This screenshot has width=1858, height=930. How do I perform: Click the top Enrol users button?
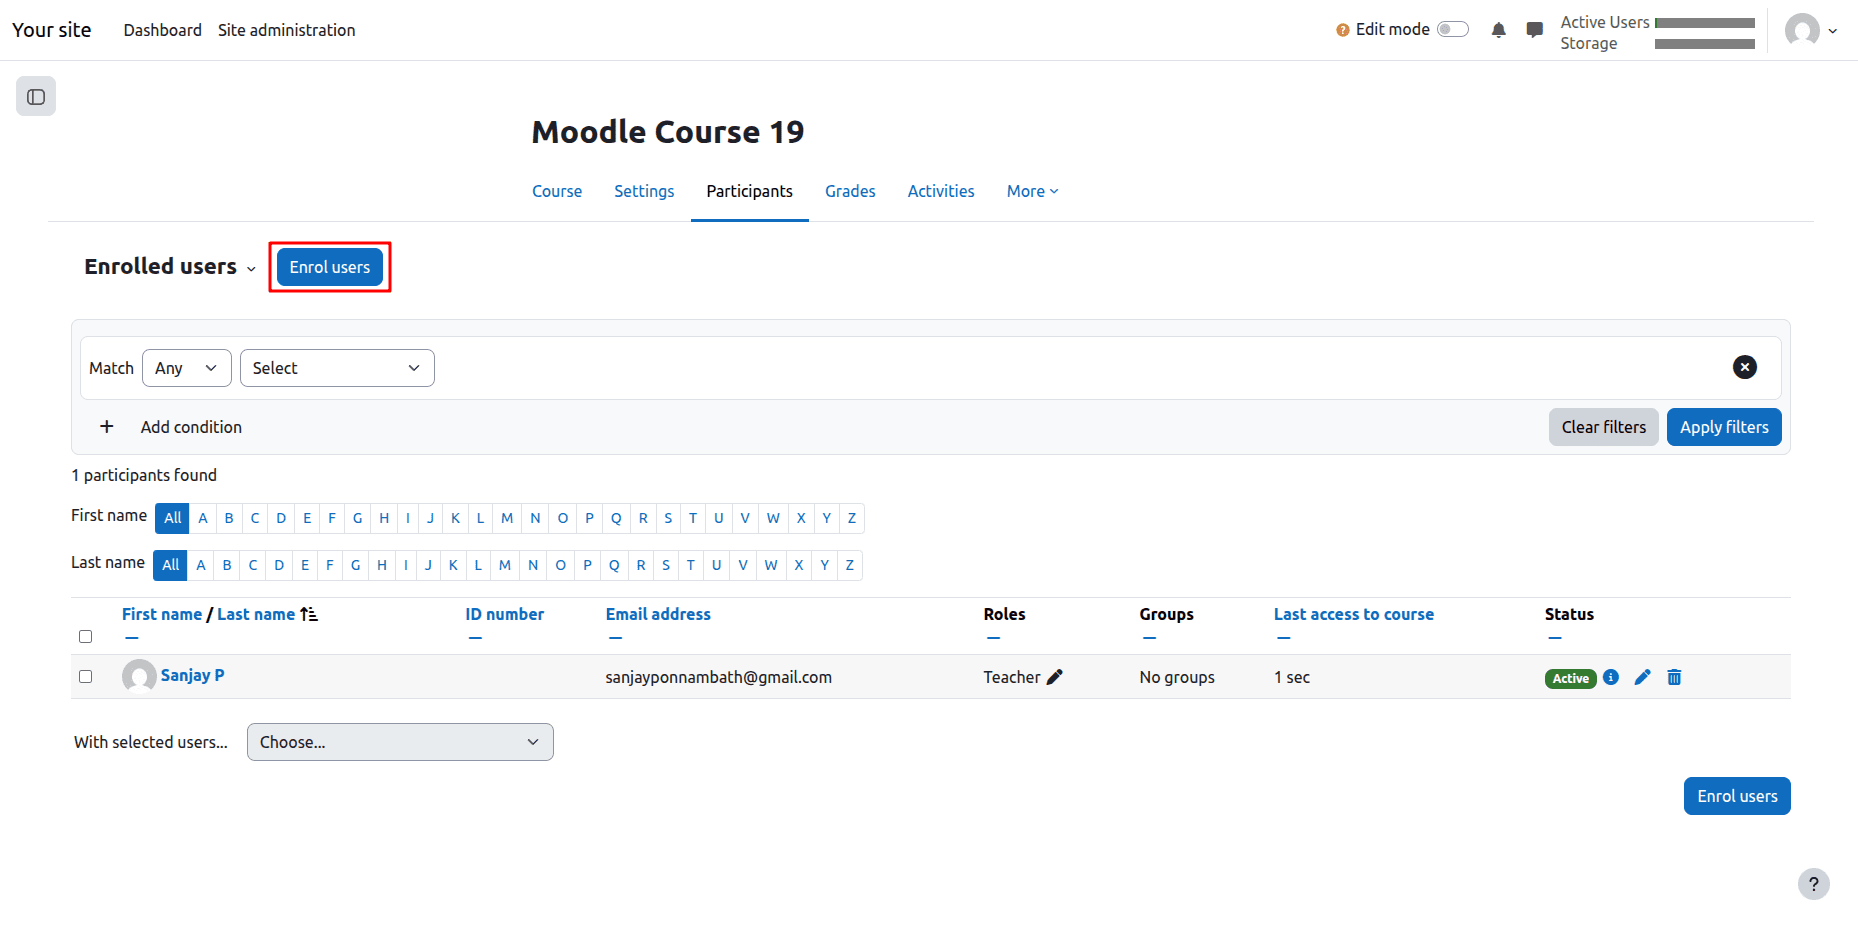click(330, 267)
